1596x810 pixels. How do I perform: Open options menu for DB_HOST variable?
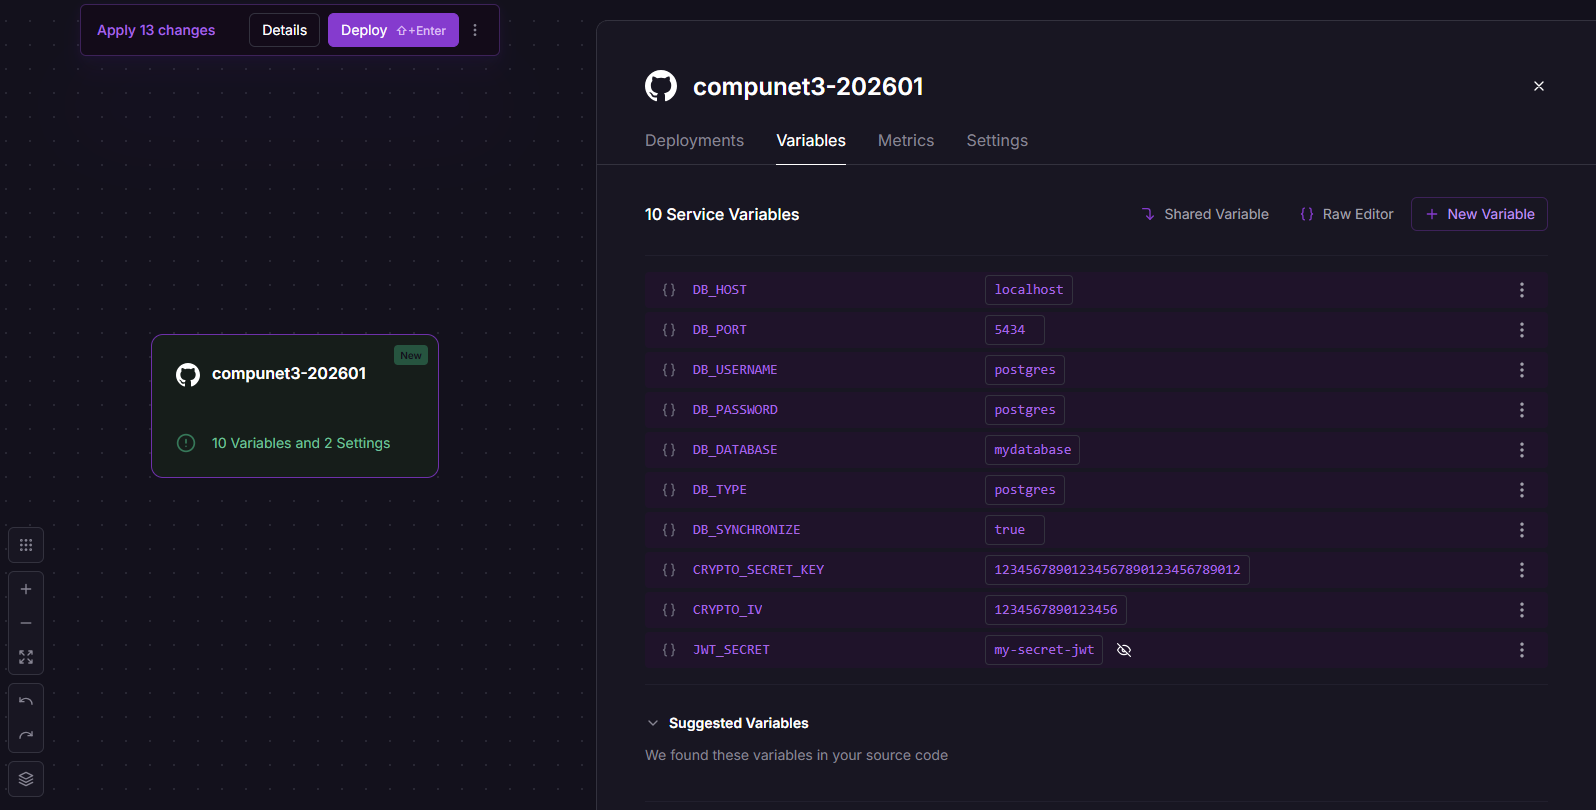(x=1521, y=290)
